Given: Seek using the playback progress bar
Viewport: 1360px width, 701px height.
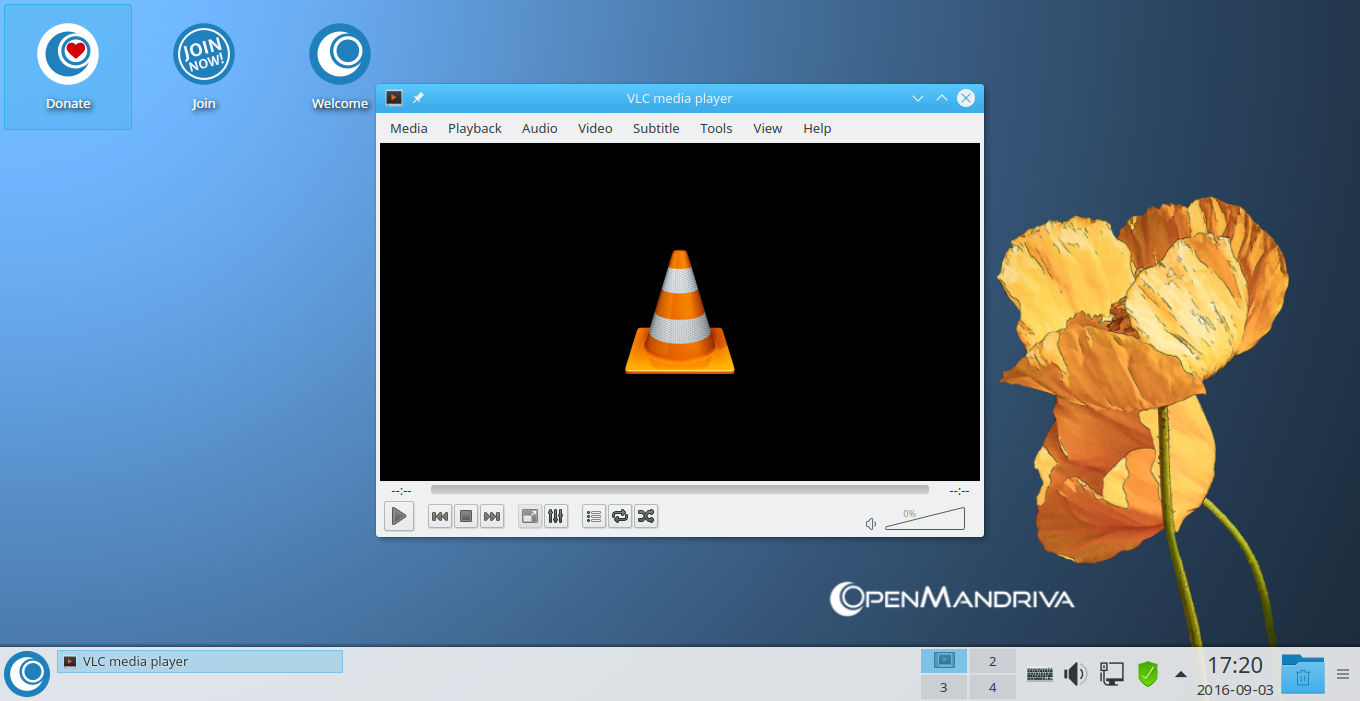Looking at the screenshot, I should click(680, 490).
